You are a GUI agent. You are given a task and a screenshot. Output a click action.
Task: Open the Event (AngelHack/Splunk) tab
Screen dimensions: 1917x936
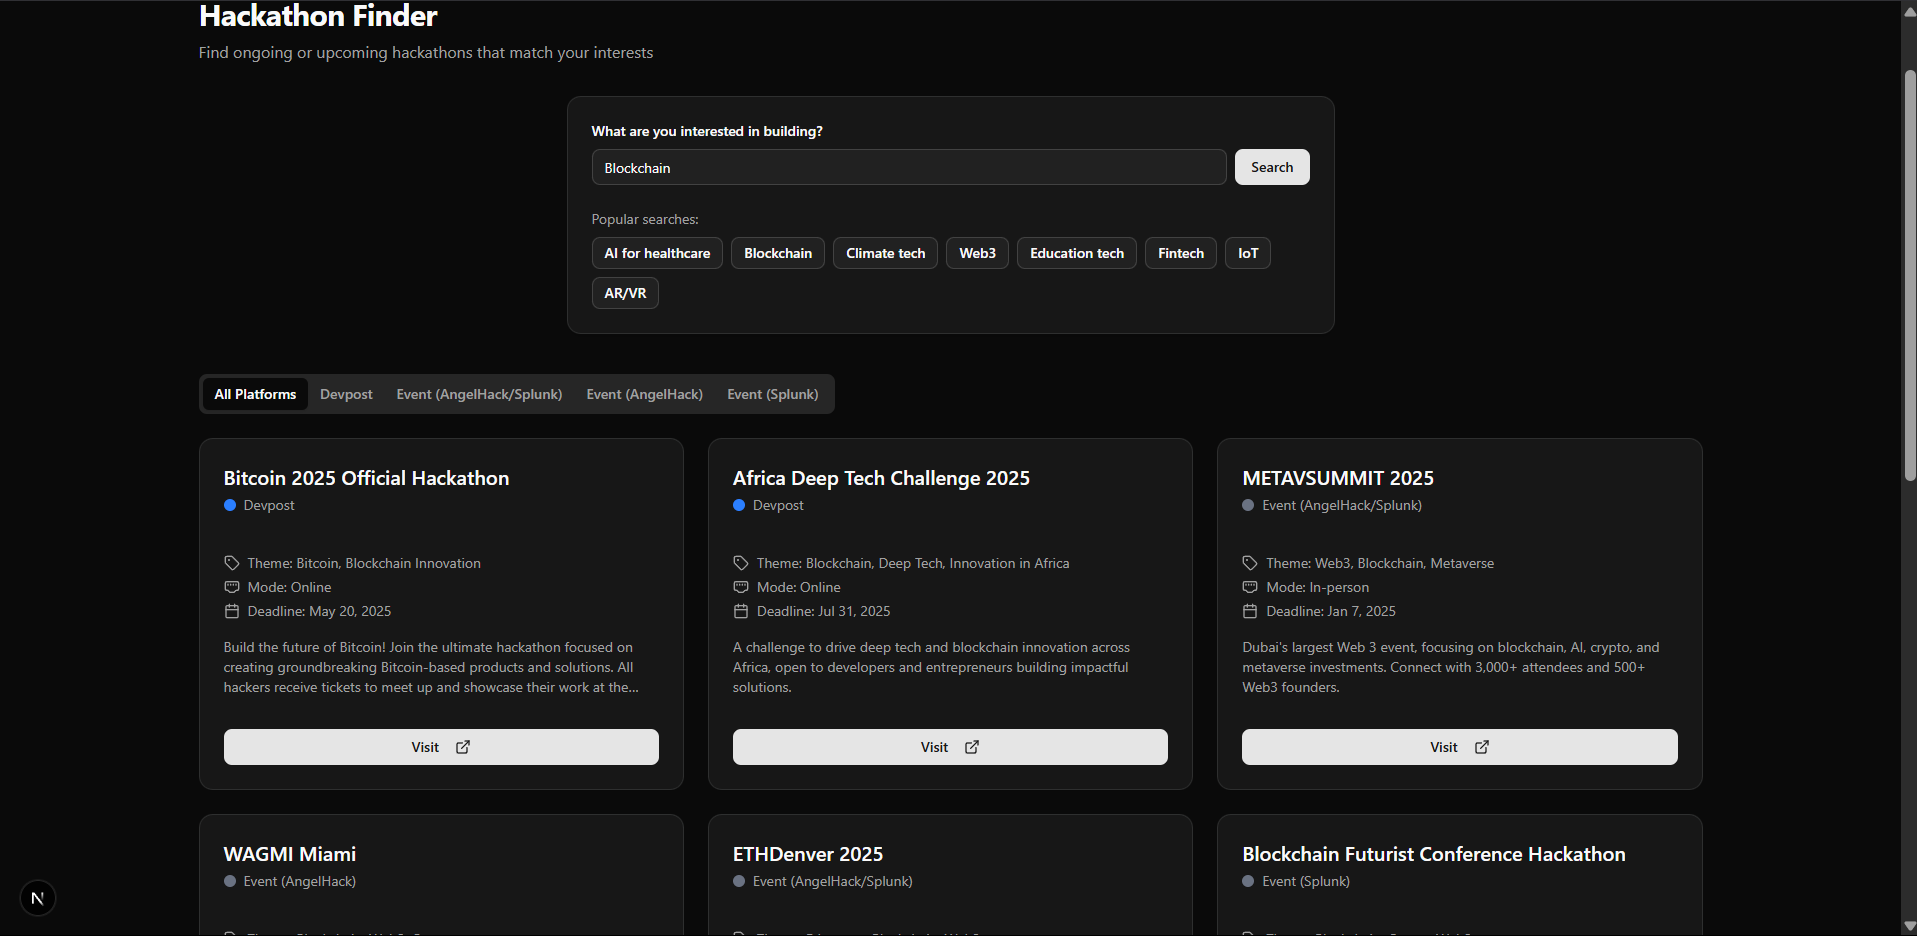coord(479,394)
